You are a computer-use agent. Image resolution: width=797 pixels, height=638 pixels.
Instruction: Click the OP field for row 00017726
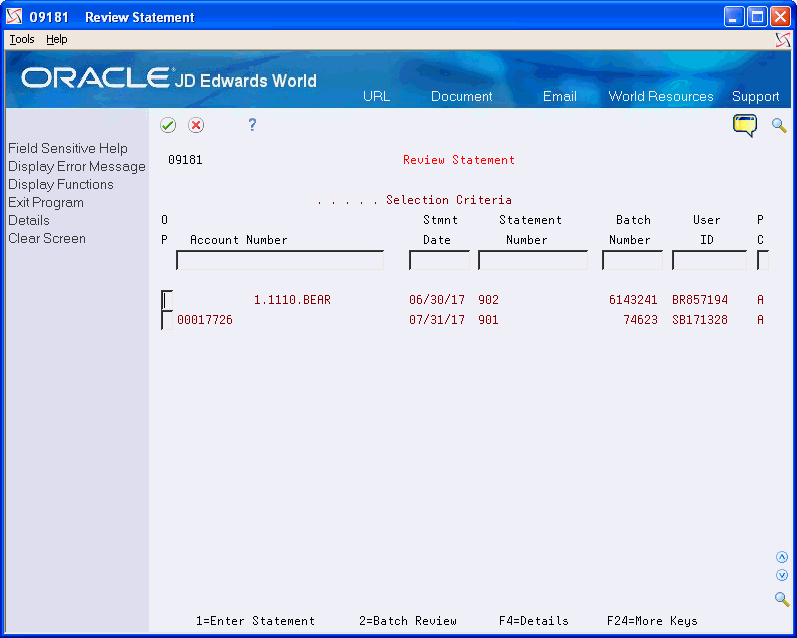[167, 320]
